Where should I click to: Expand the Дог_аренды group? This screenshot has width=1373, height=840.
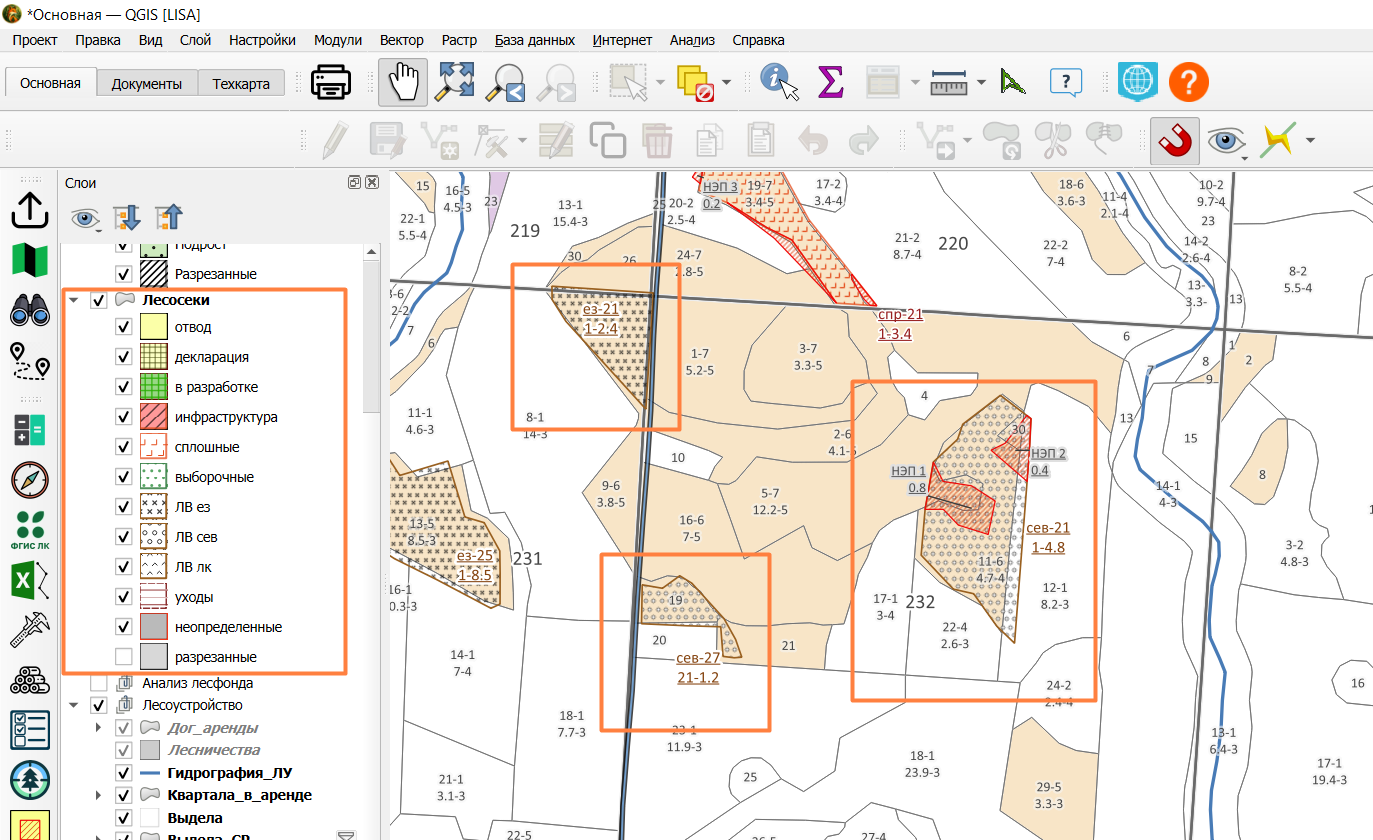[x=98, y=727]
